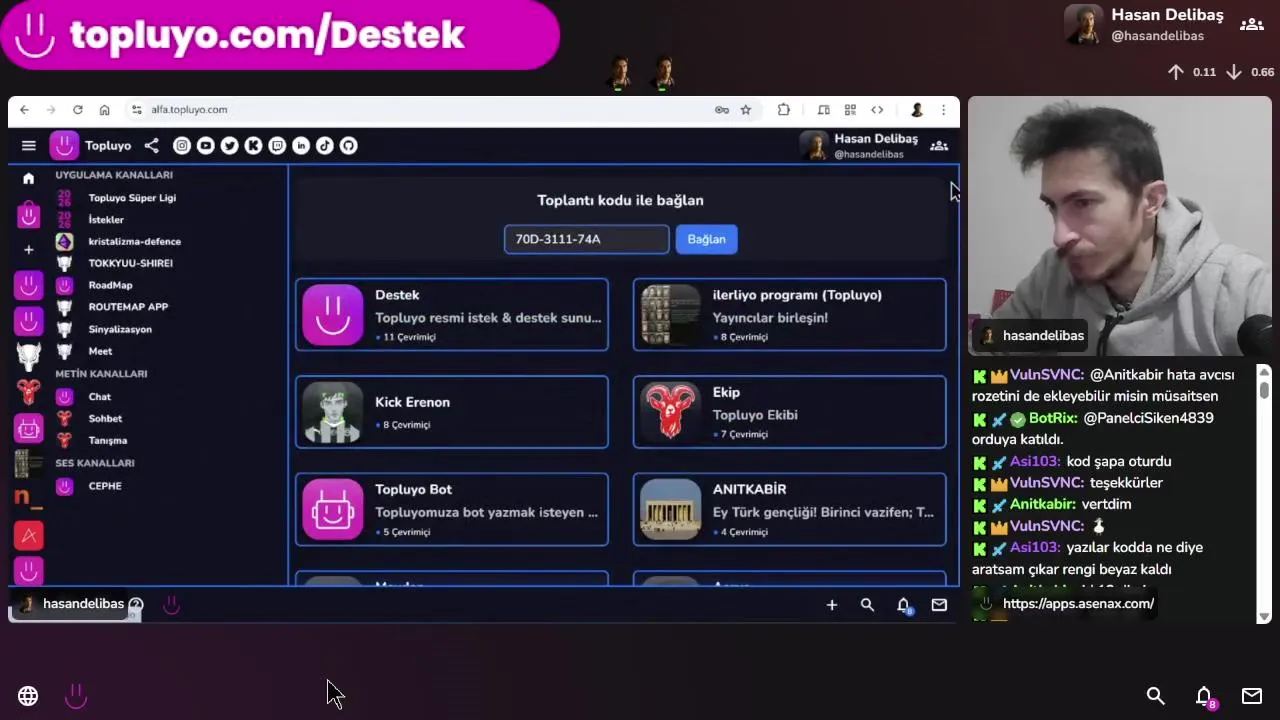This screenshot has height=720, width=1280.
Task: Open the Chat text channel
Action: pyautogui.click(x=99, y=397)
